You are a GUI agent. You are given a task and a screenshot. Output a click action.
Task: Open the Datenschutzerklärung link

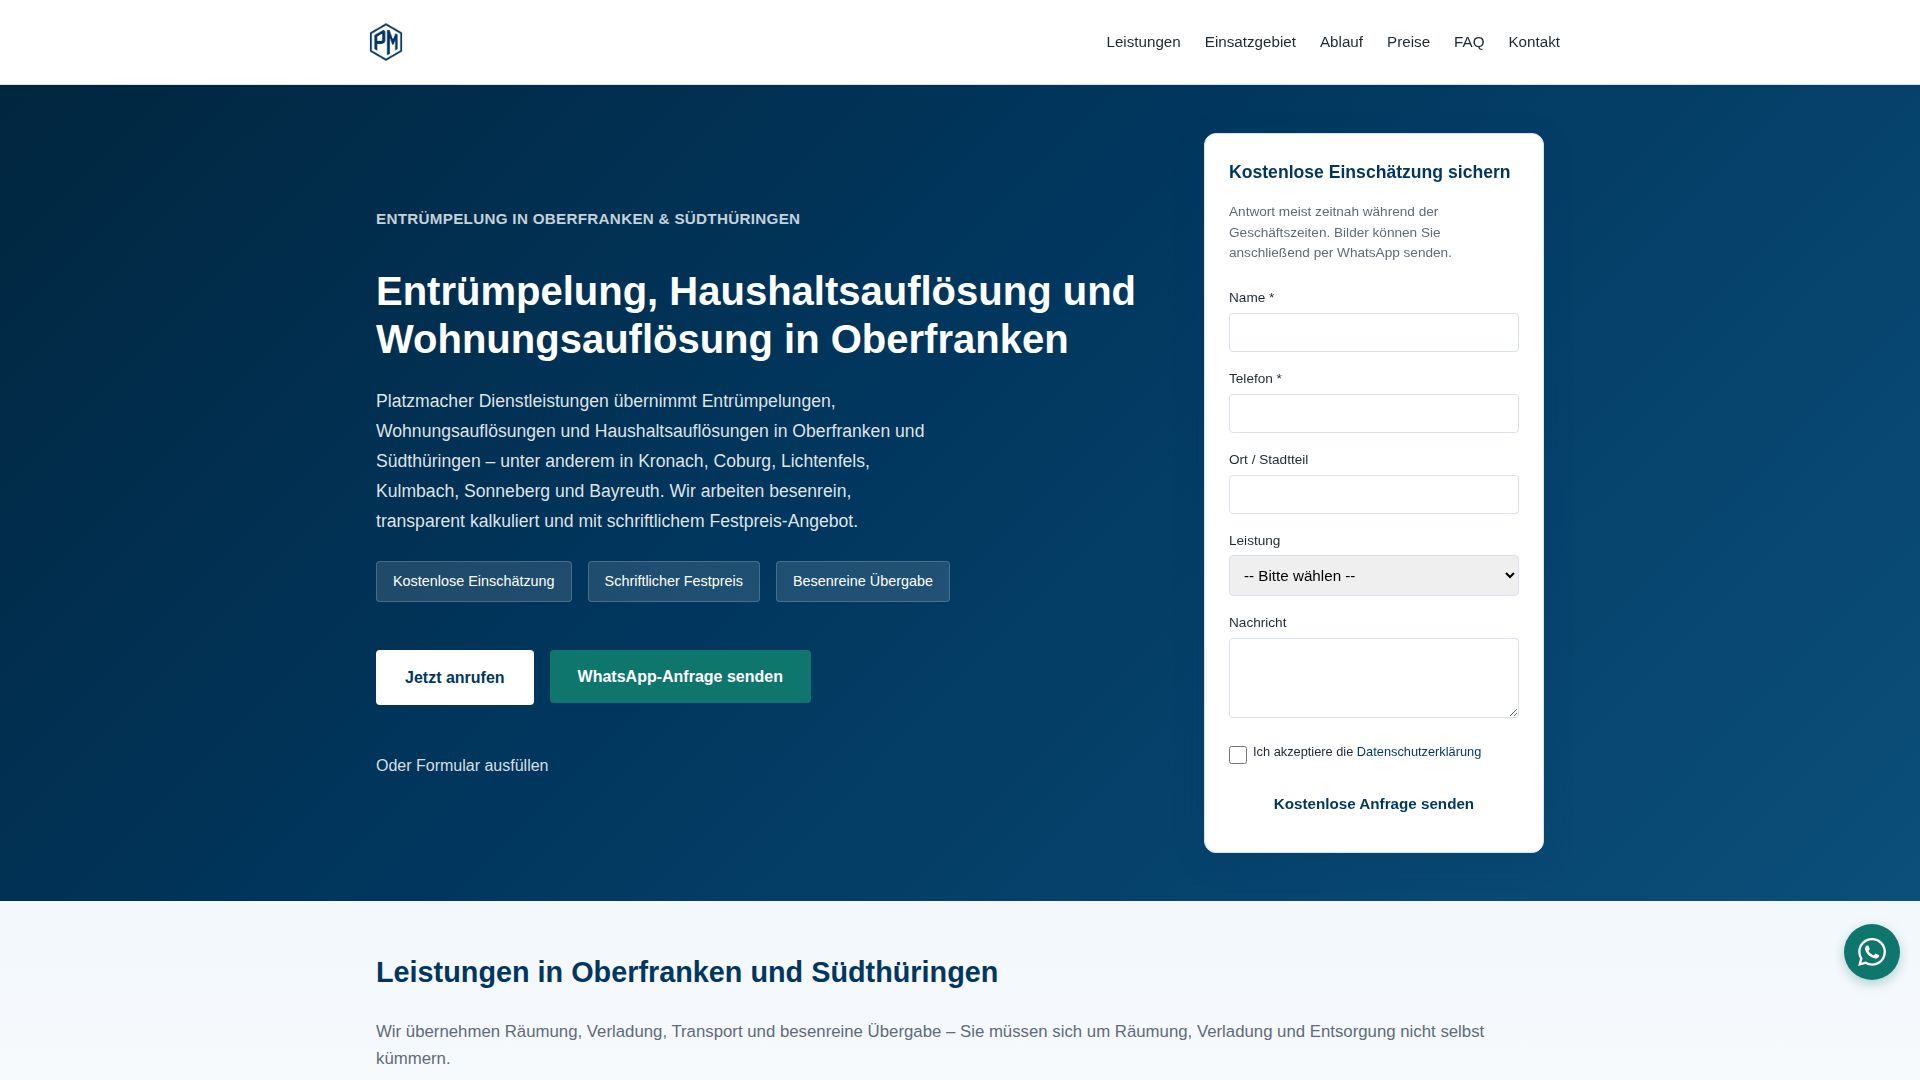pyautogui.click(x=1418, y=752)
